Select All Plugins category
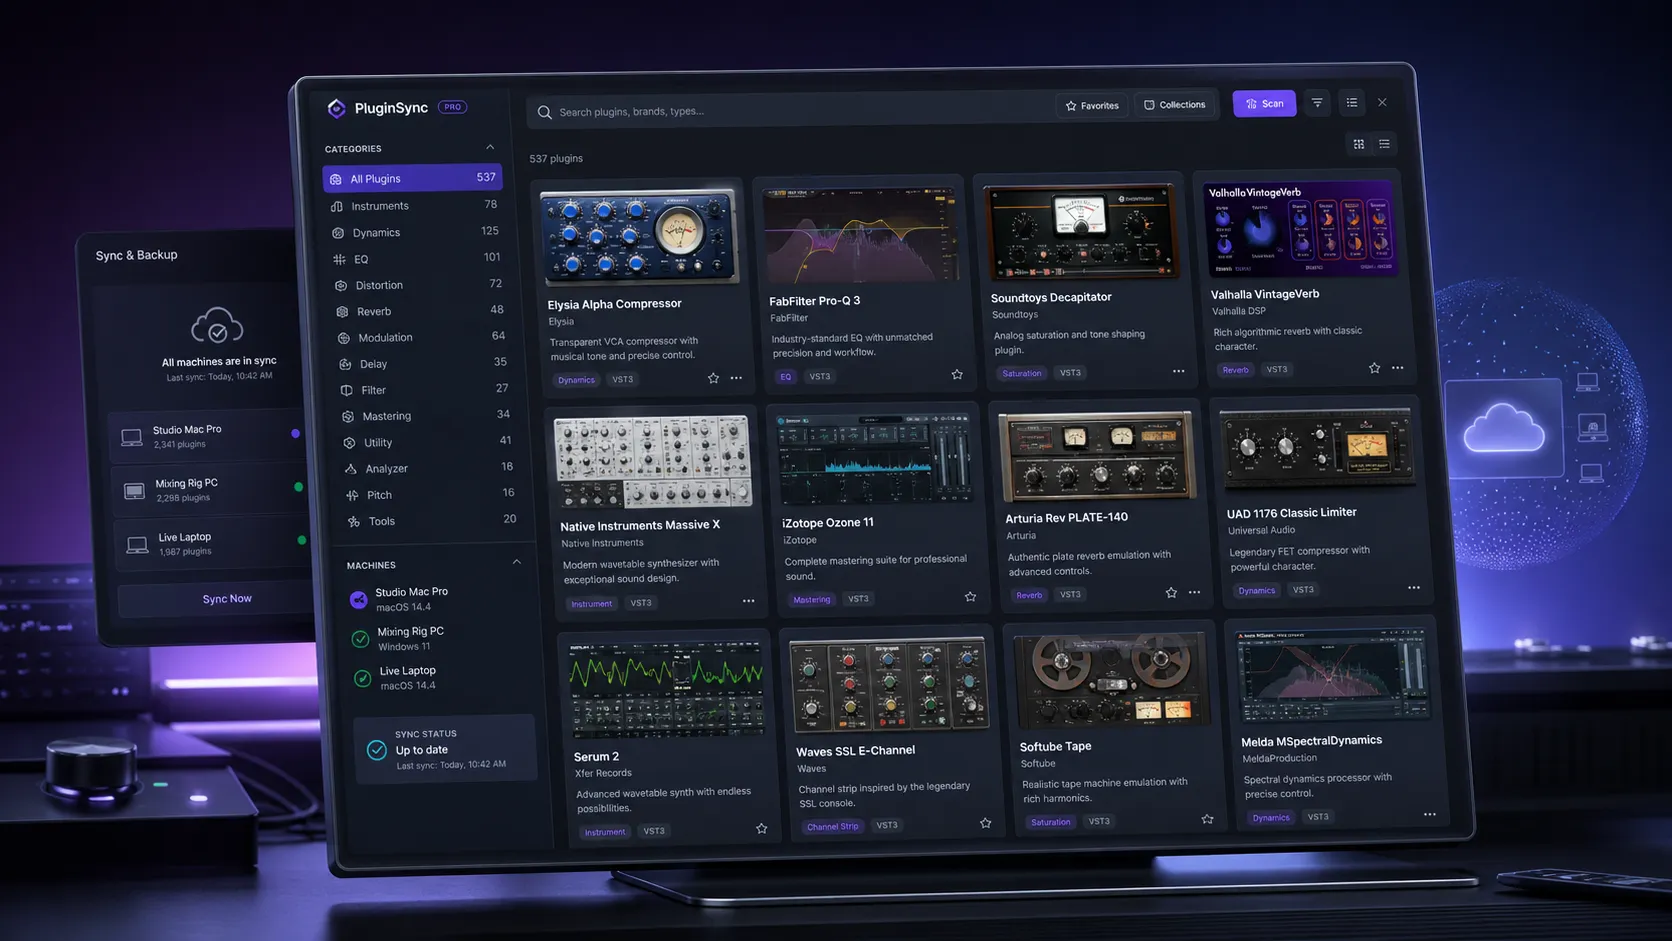Viewport: 1672px width, 941px height. point(412,178)
